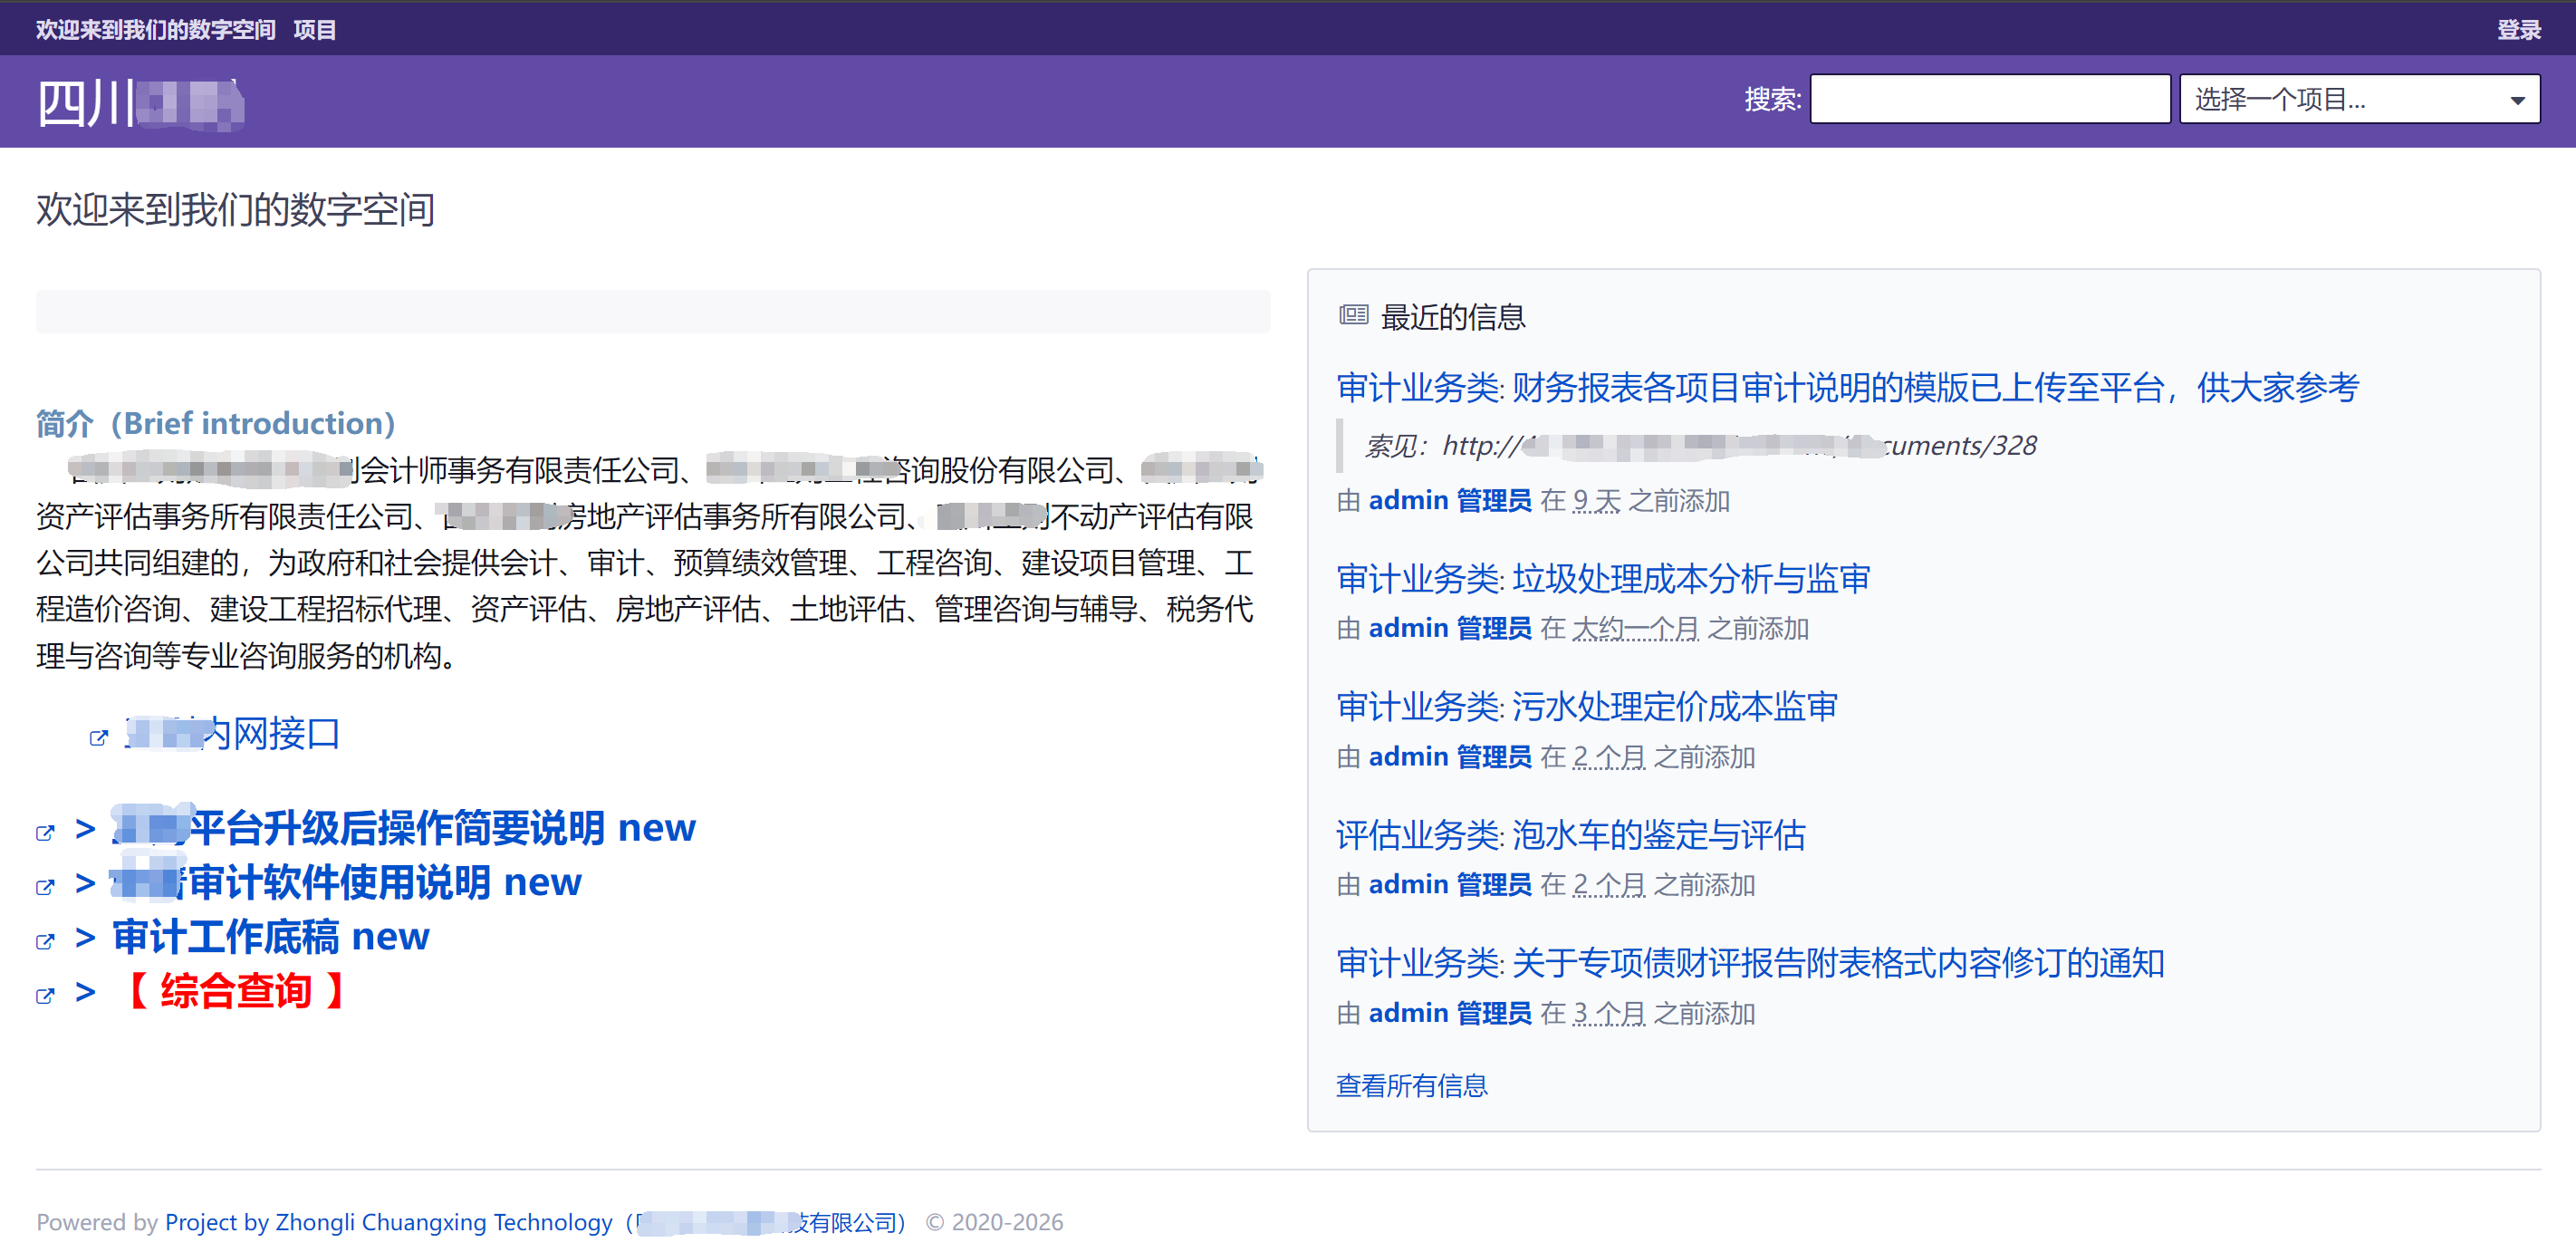Screen dimensions: 2576x1252
Task: Click the 登录 link
Action: pos(2518,30)
